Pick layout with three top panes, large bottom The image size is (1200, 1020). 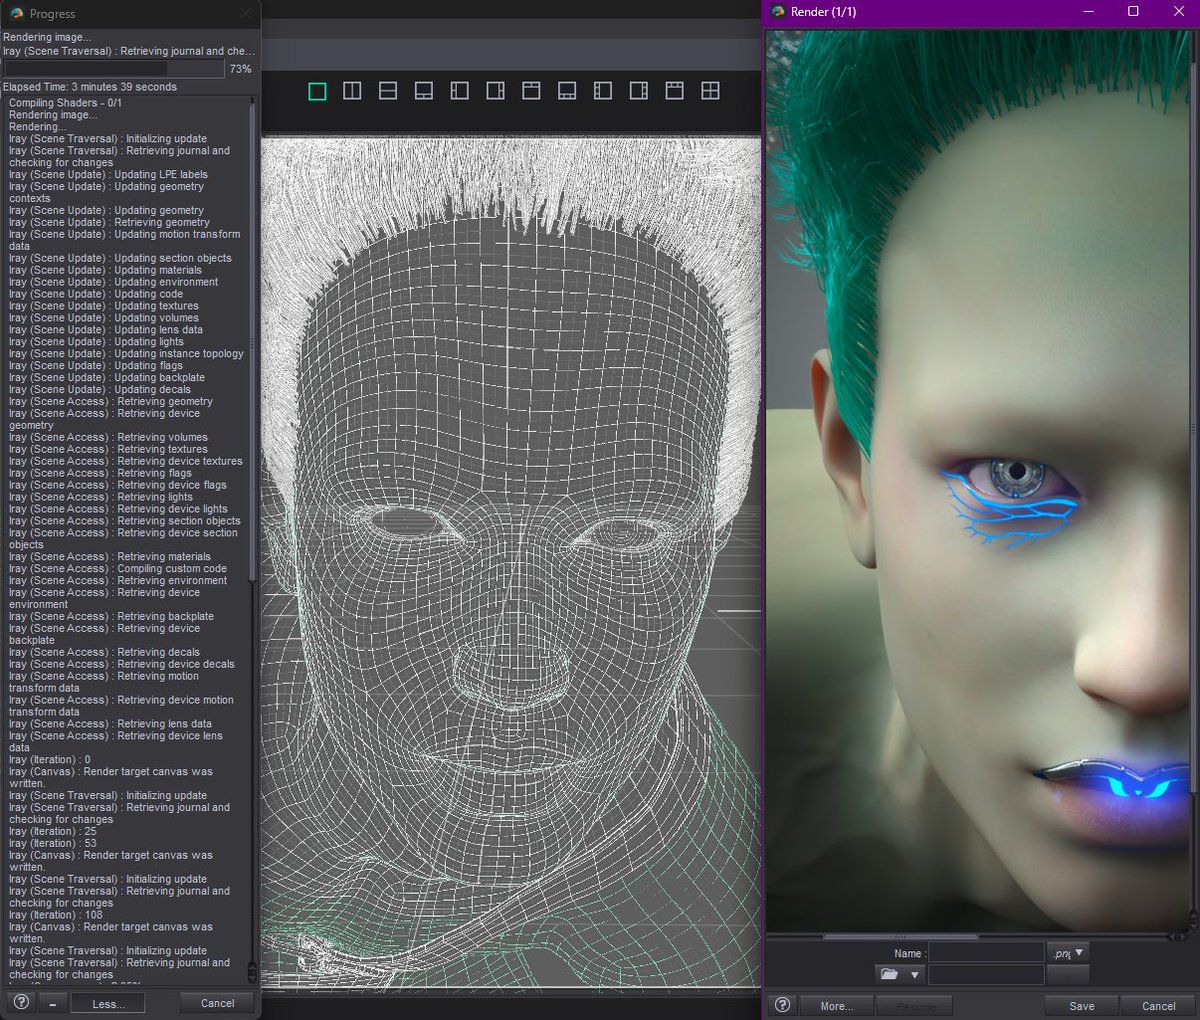coord(675,91)
